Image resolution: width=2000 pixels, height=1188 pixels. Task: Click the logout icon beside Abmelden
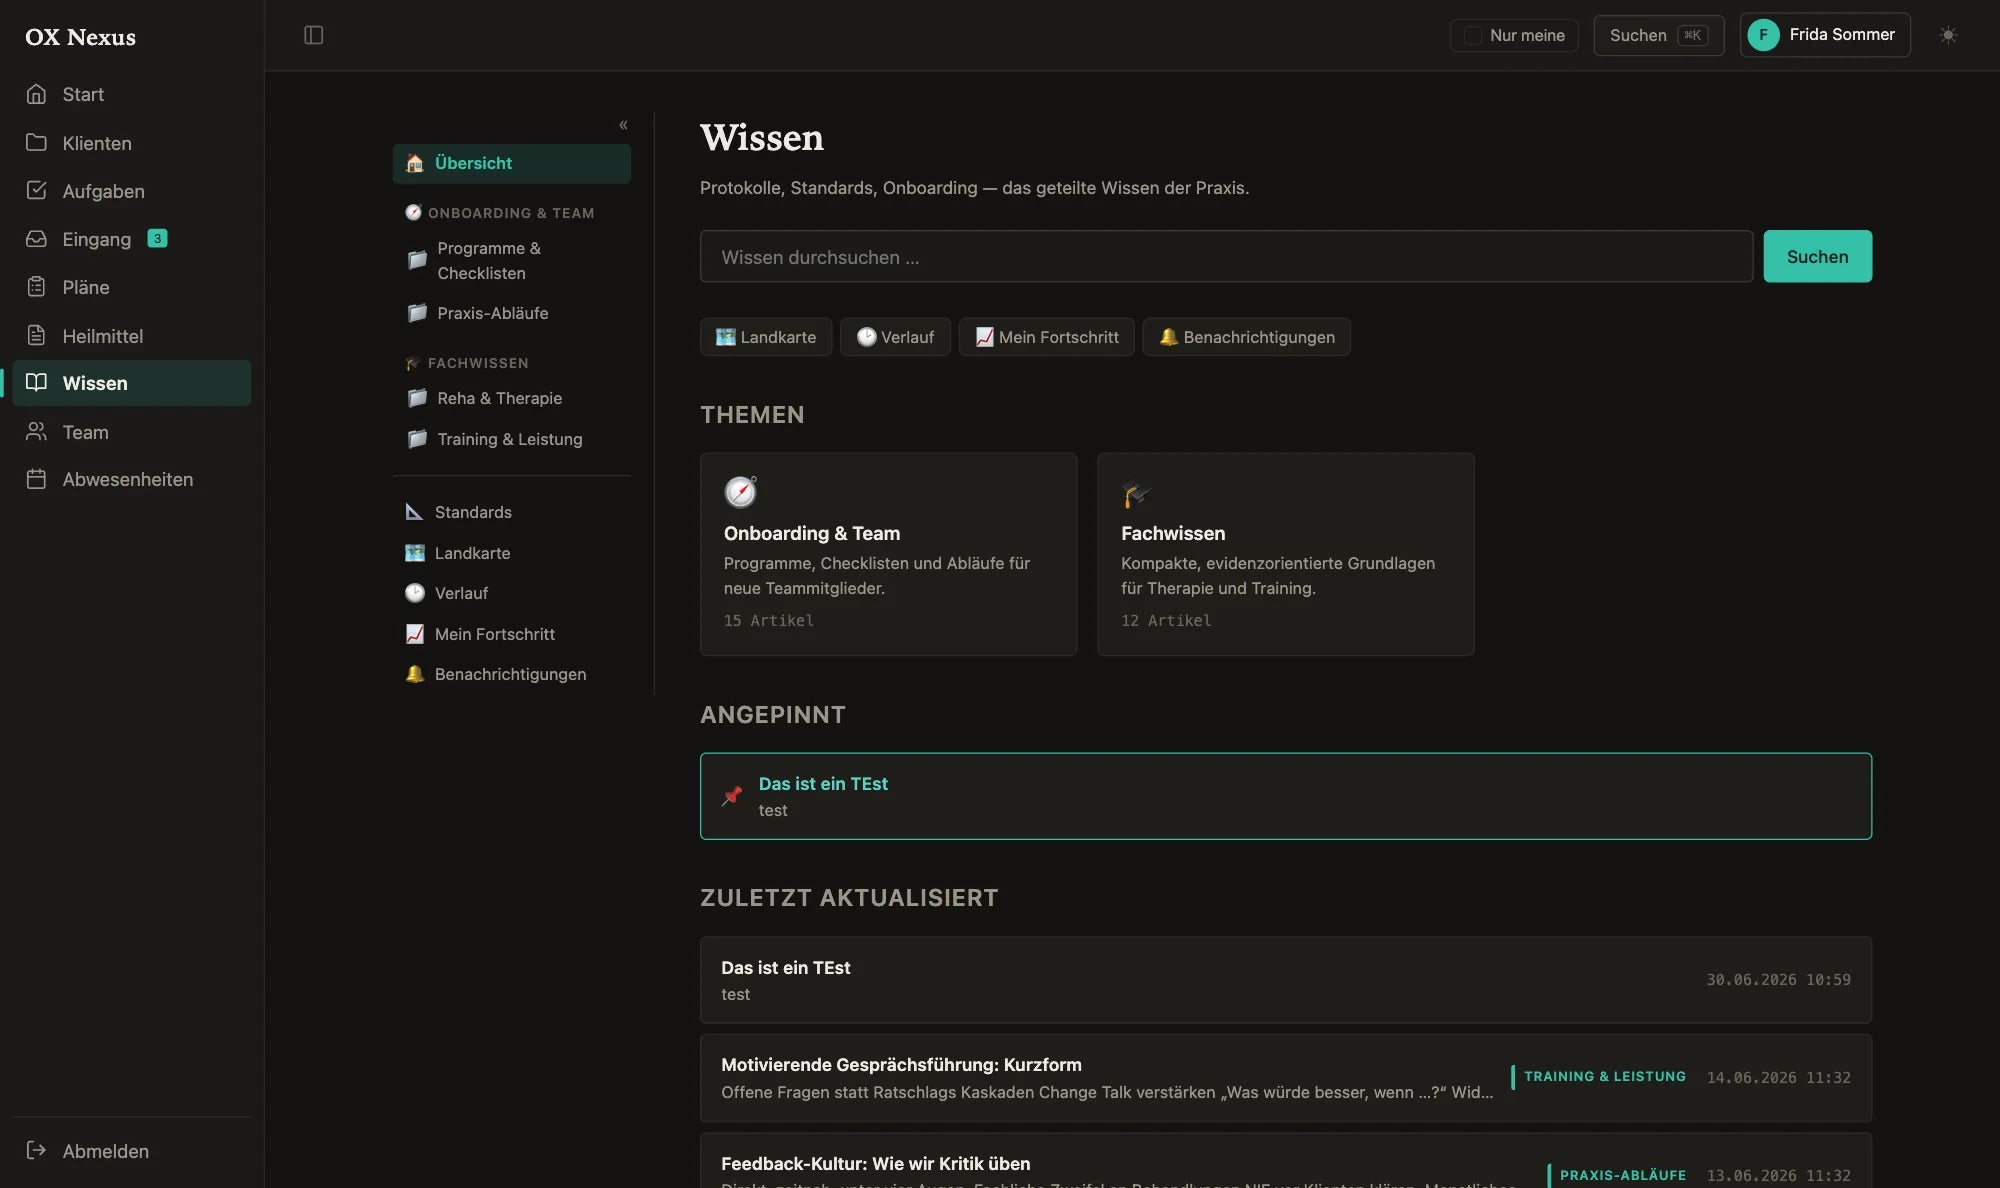click(36, 1150)
